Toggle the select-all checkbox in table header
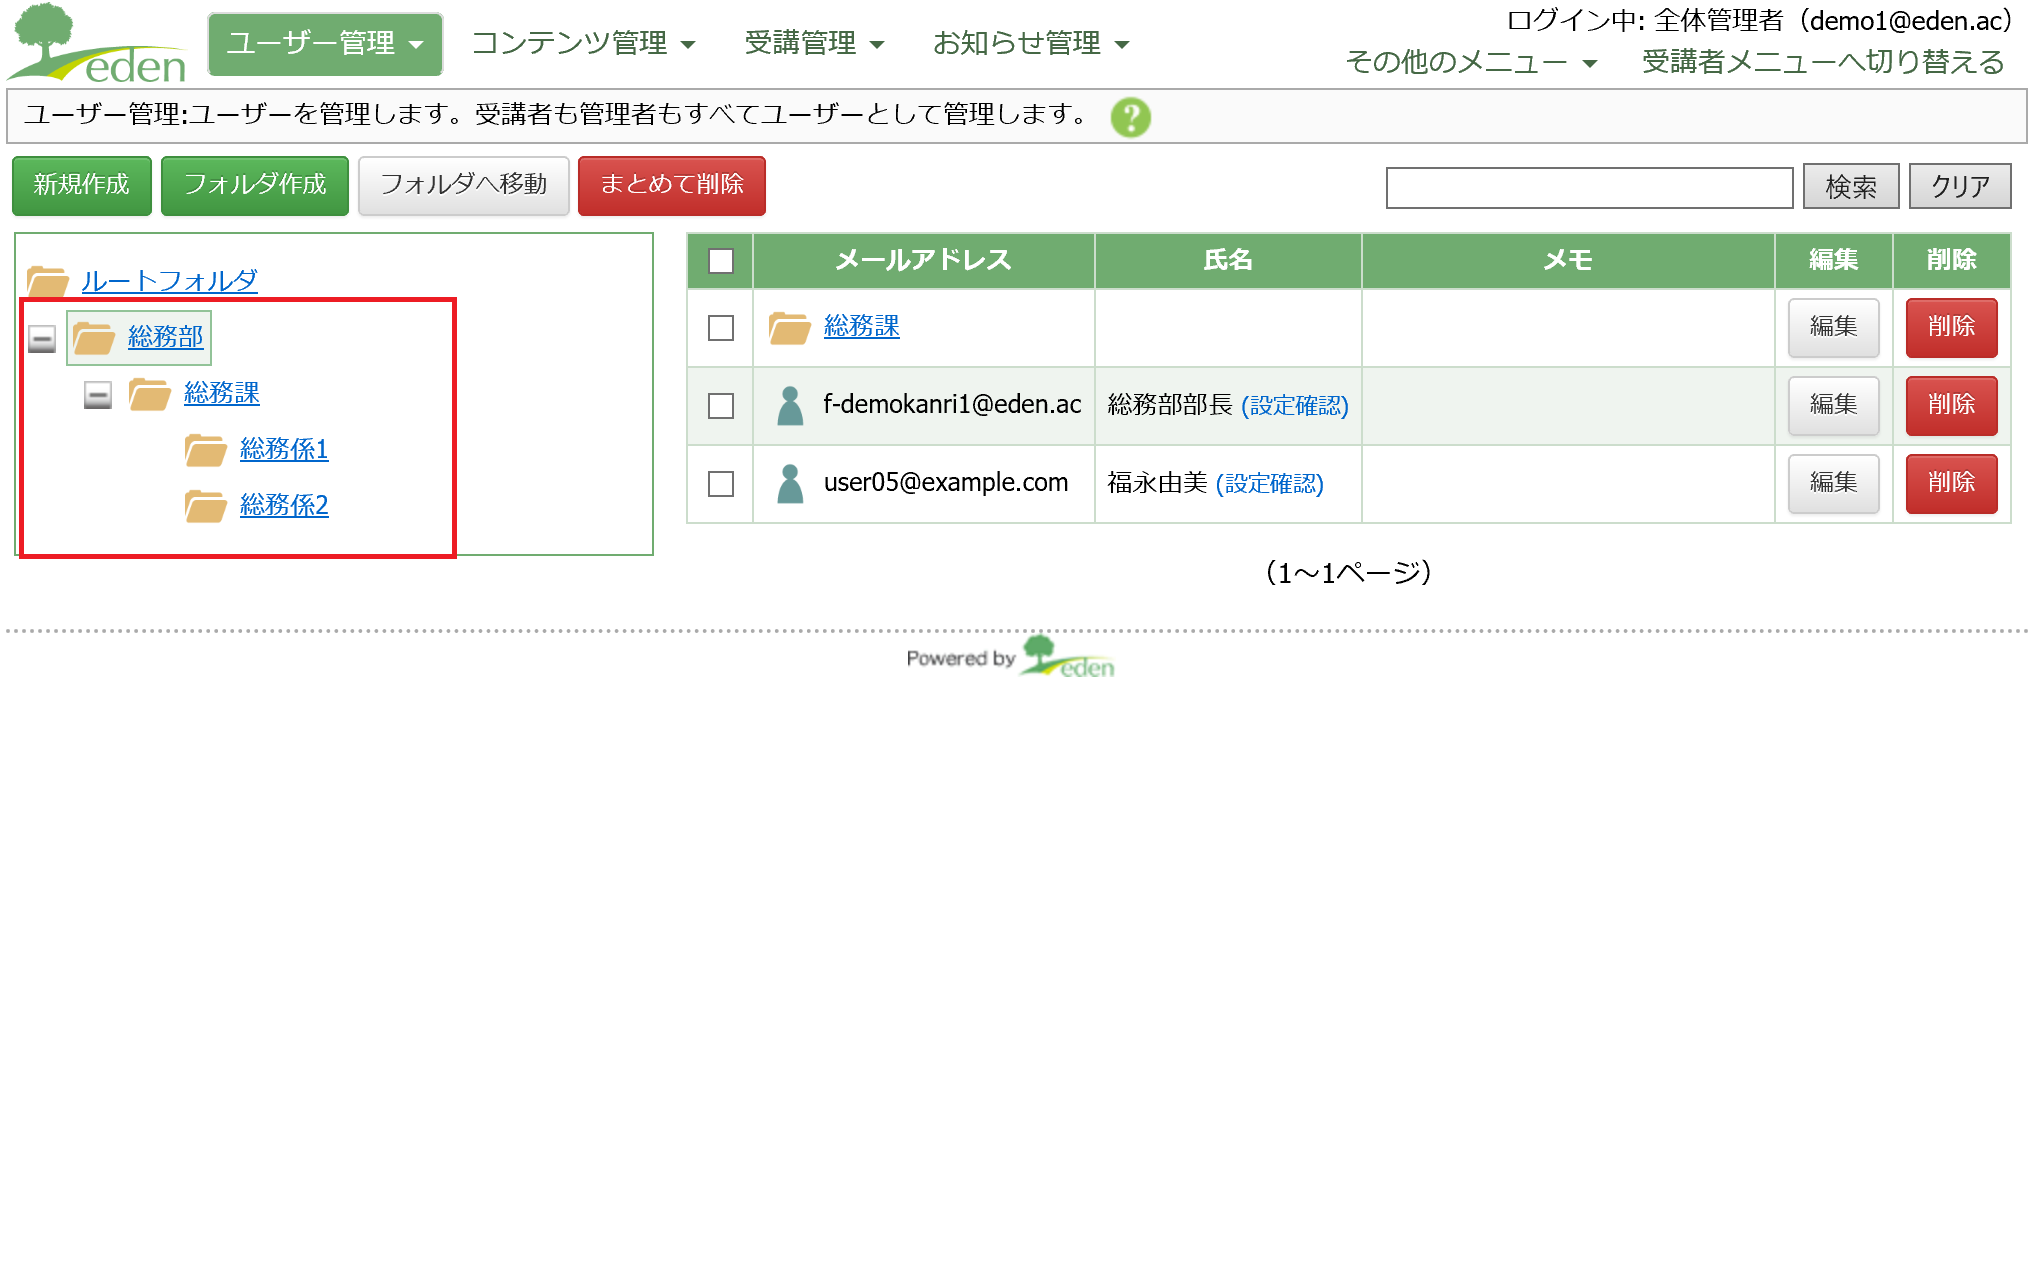 point(720,260)
